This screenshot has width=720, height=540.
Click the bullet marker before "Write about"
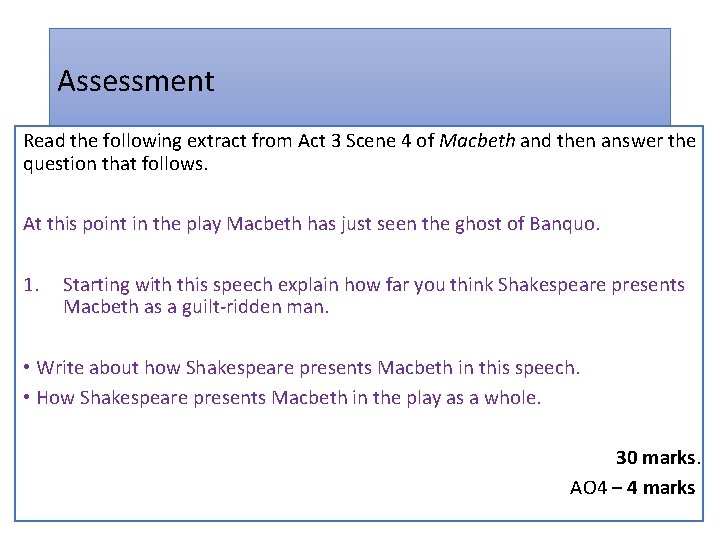tap(27, 367)
